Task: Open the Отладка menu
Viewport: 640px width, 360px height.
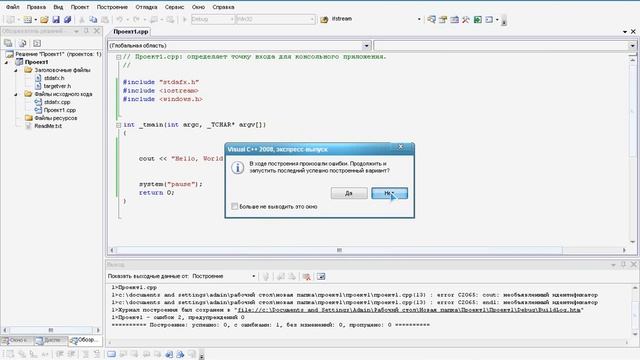Action: coord(146,7)
